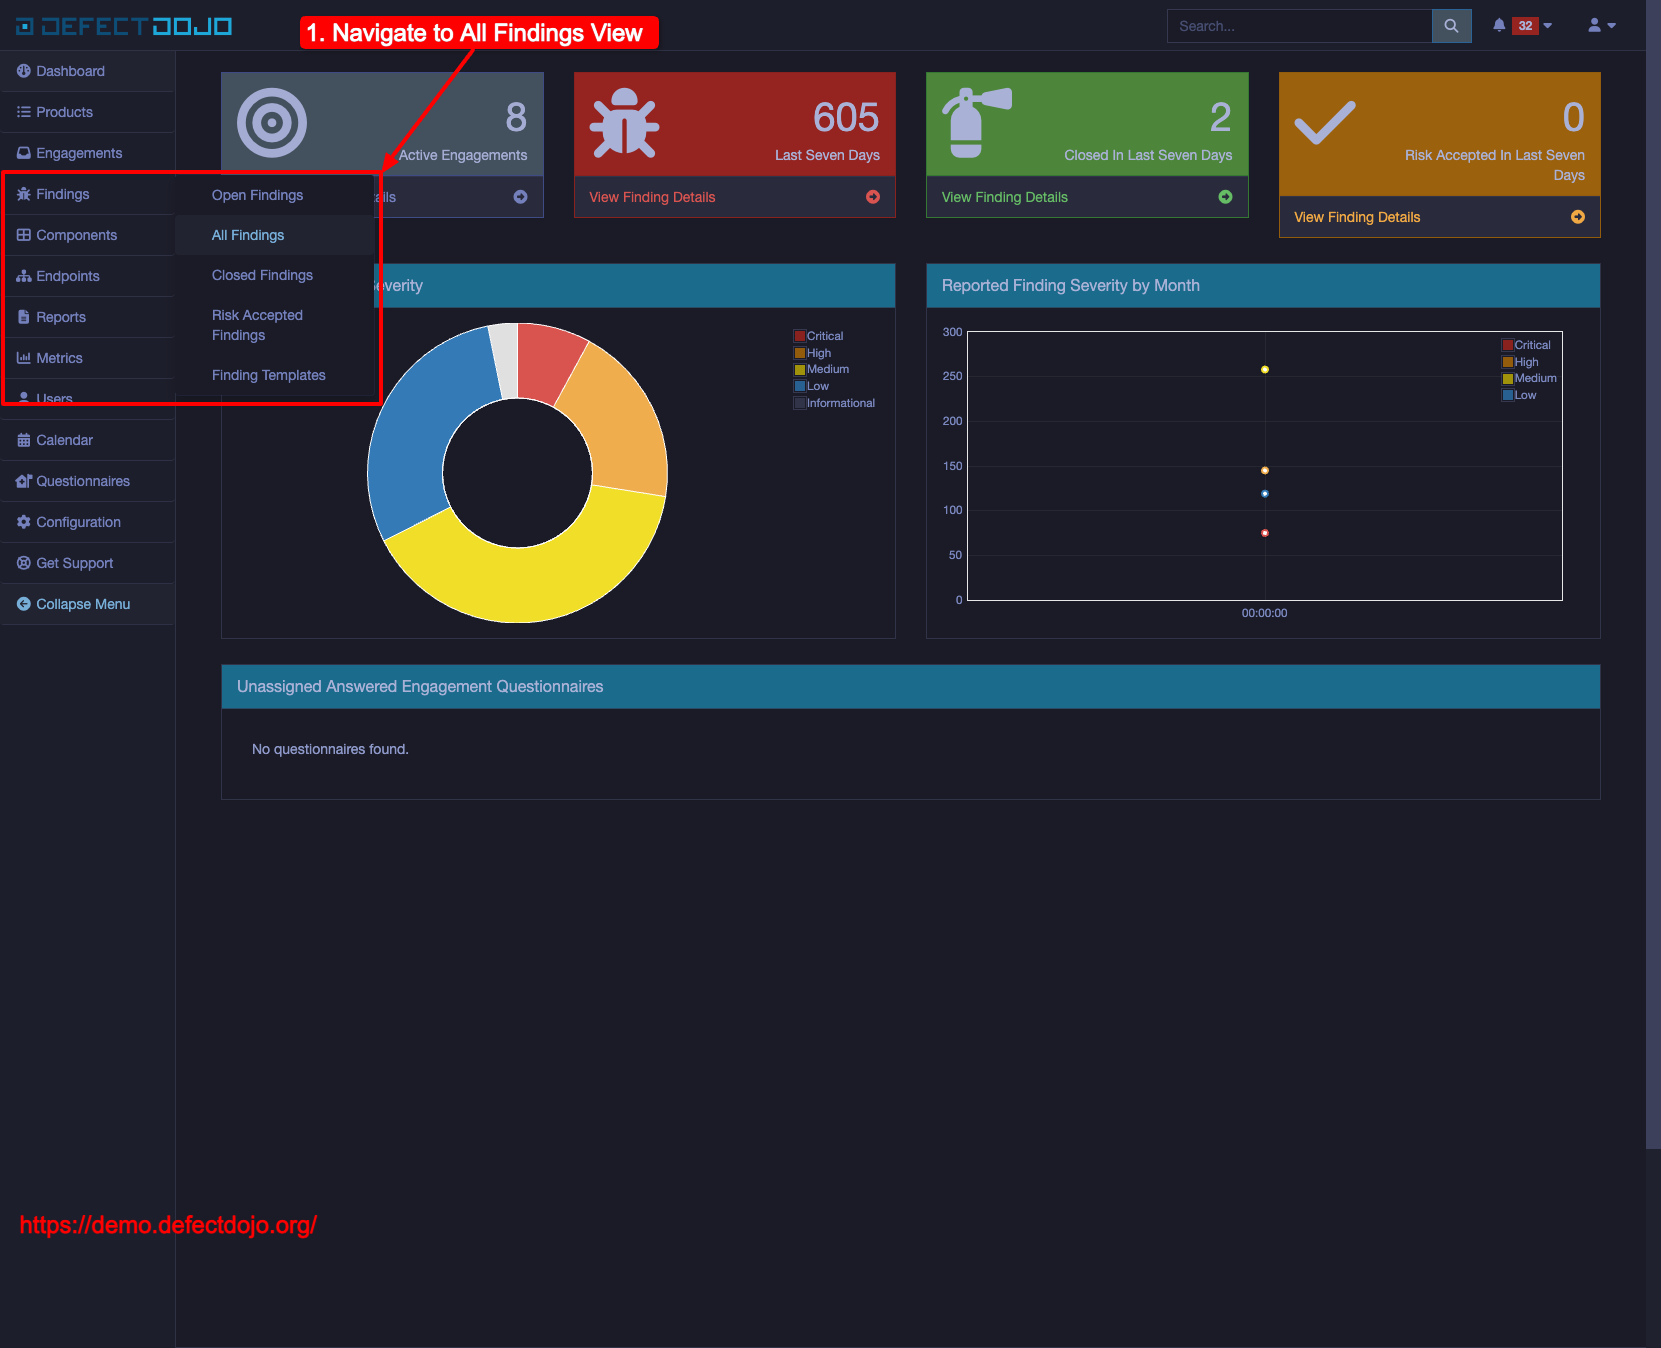This screenshot has height=1348, width=1661.
Task: Open the Components menu label
Action: click(76, 235)
